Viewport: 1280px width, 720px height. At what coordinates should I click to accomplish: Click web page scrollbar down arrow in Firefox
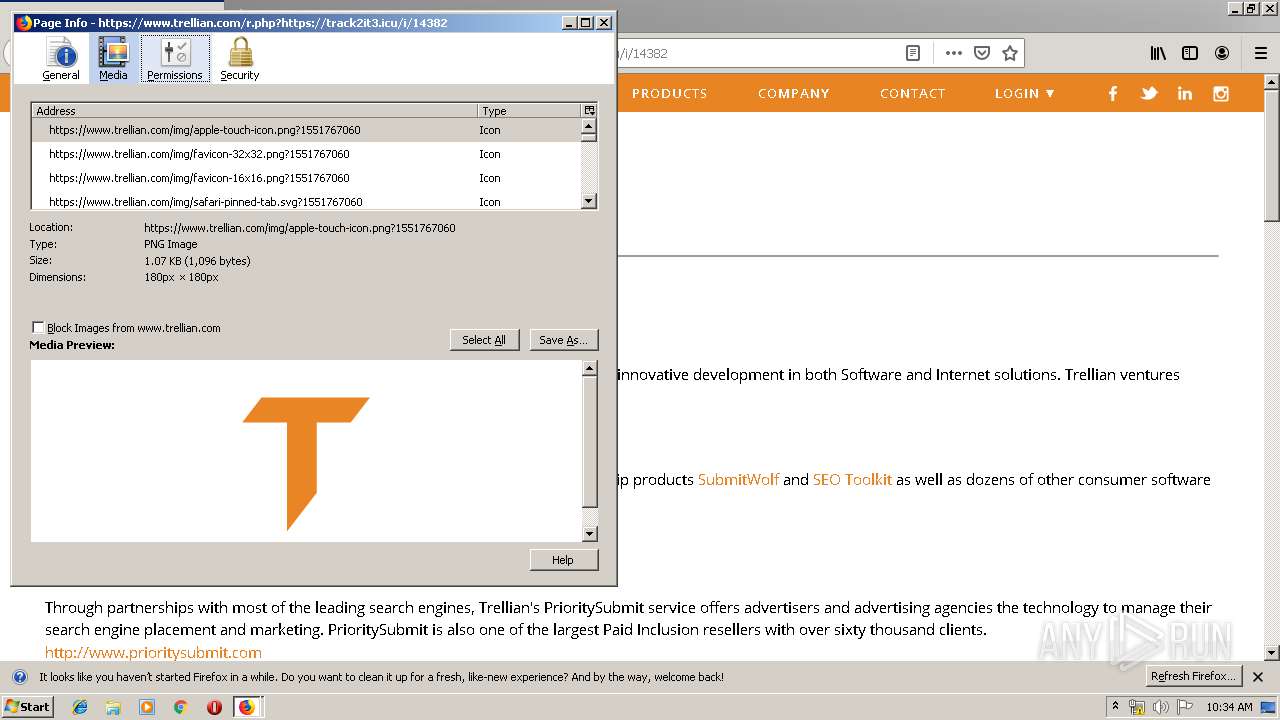[x=1271, y=653]
